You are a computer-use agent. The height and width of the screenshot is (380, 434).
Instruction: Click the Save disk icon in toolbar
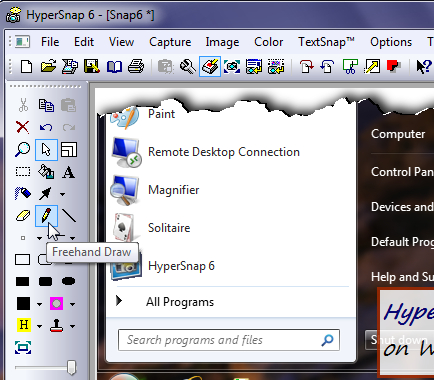[92, 67]
